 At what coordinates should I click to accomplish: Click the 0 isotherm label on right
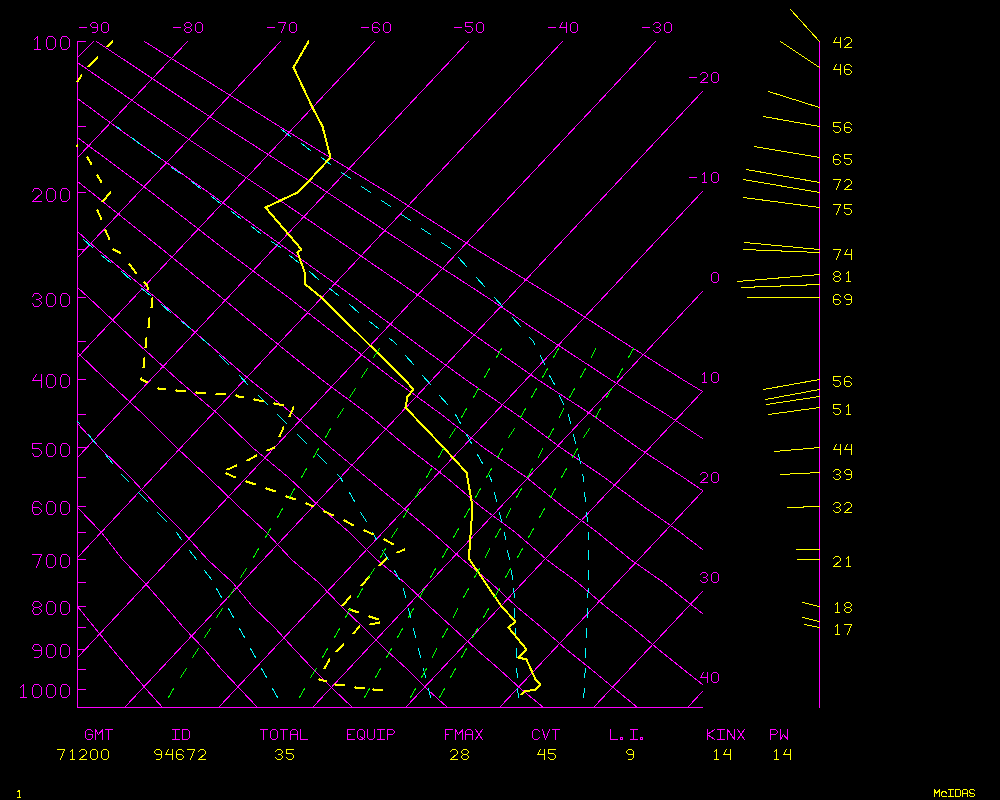coord(714,278)
